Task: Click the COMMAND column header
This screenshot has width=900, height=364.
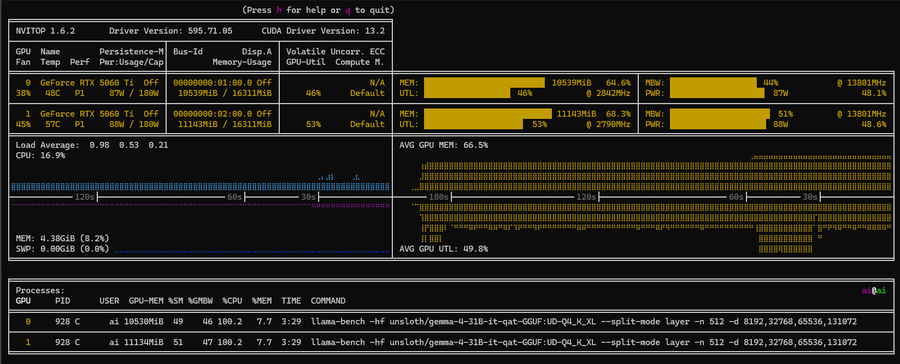Action: (328, 301)
